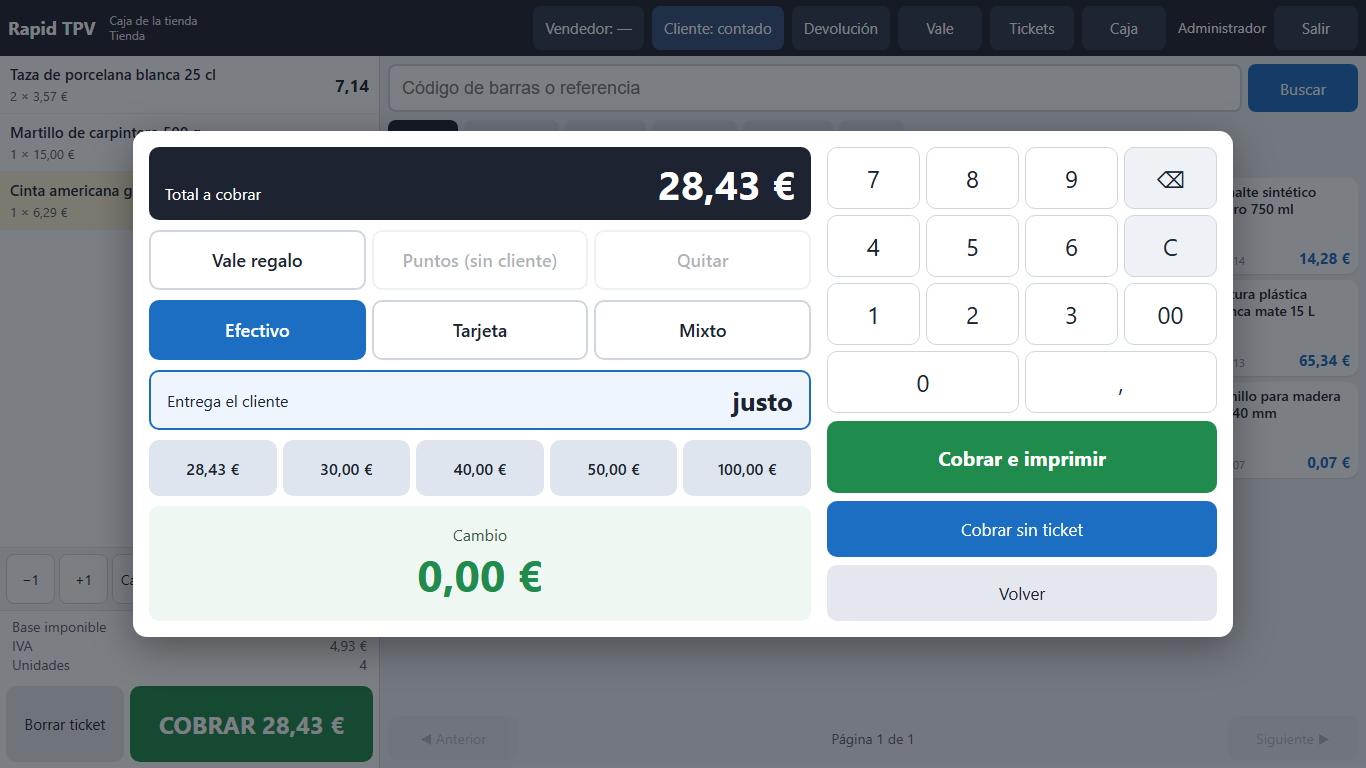Focus the Entrega el cliente field
The image size is (1366, 768).
point(480,400)
